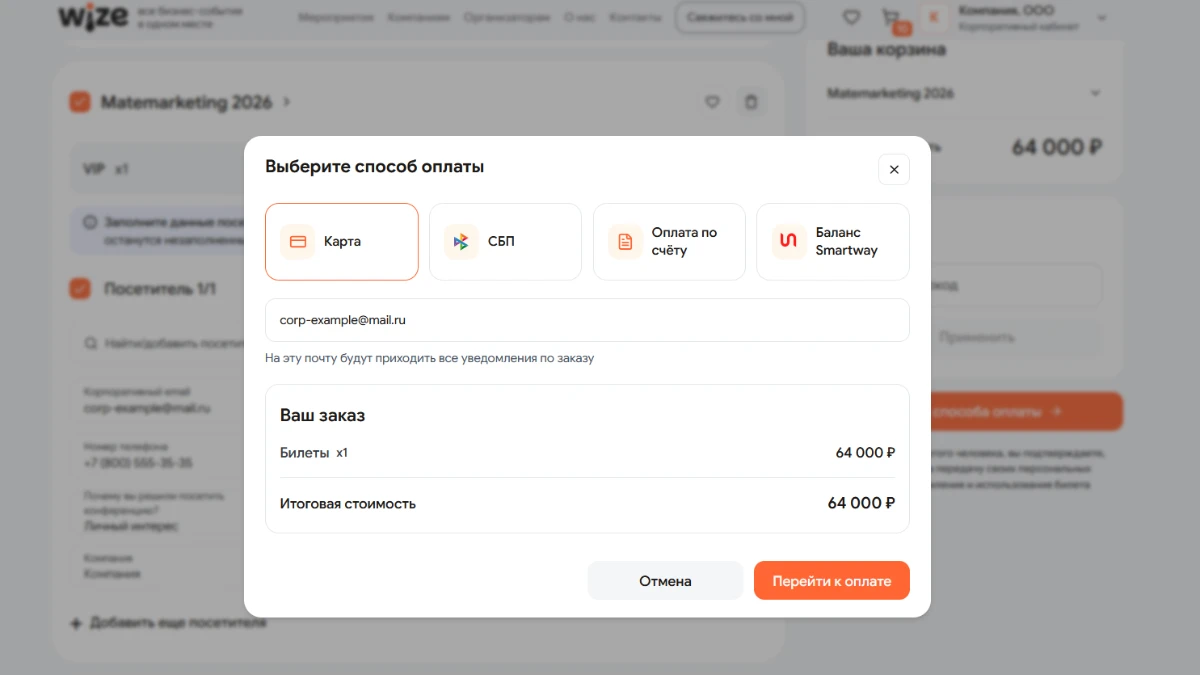The image size is (1200, 675).
Task: Click Перейти к оплате button
Action: tap(832, 581)
